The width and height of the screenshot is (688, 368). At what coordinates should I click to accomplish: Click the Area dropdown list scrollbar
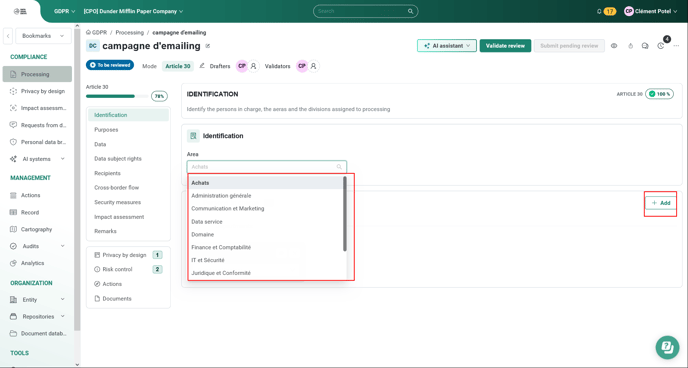pos(345,214)
